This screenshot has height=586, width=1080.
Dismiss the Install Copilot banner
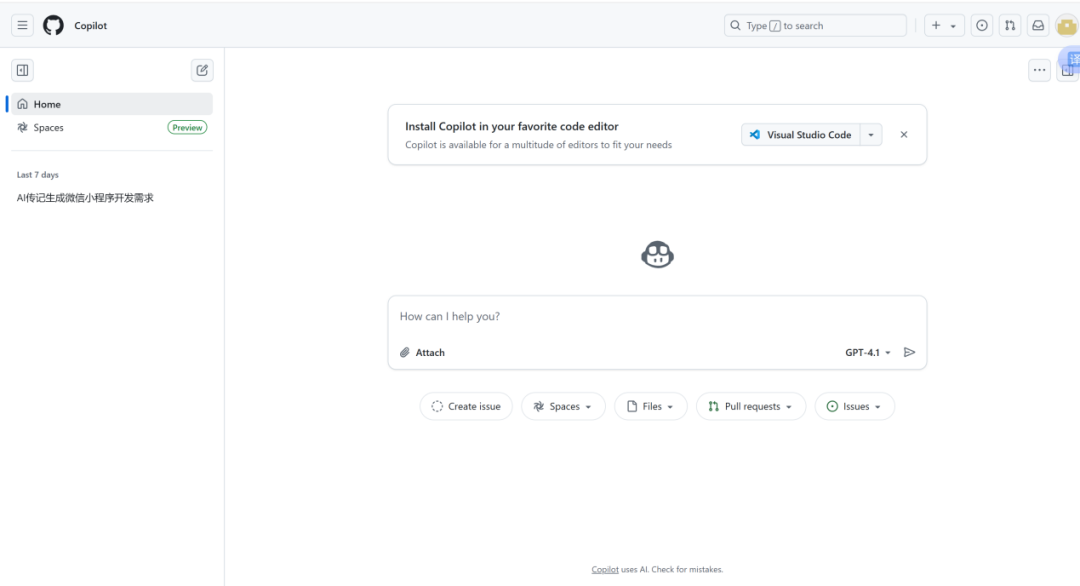point(904,135)
